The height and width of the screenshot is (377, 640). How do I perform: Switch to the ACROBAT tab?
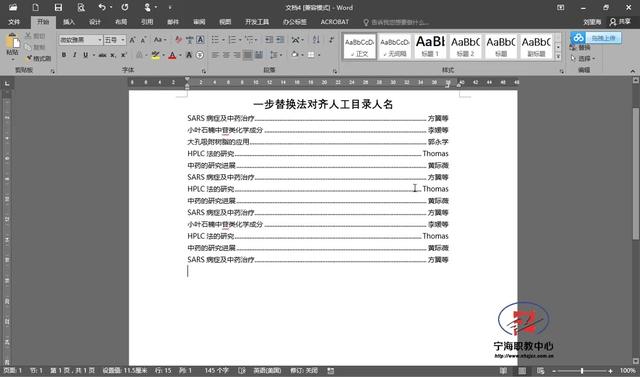click(335, 22)
